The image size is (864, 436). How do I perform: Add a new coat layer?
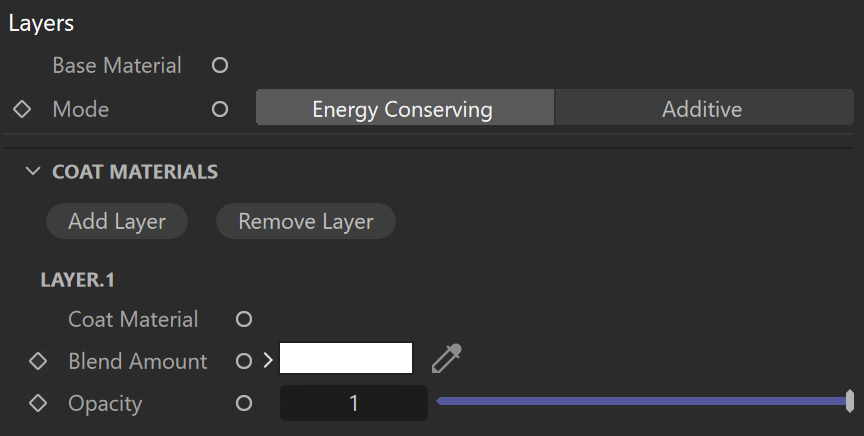[117, 221]
